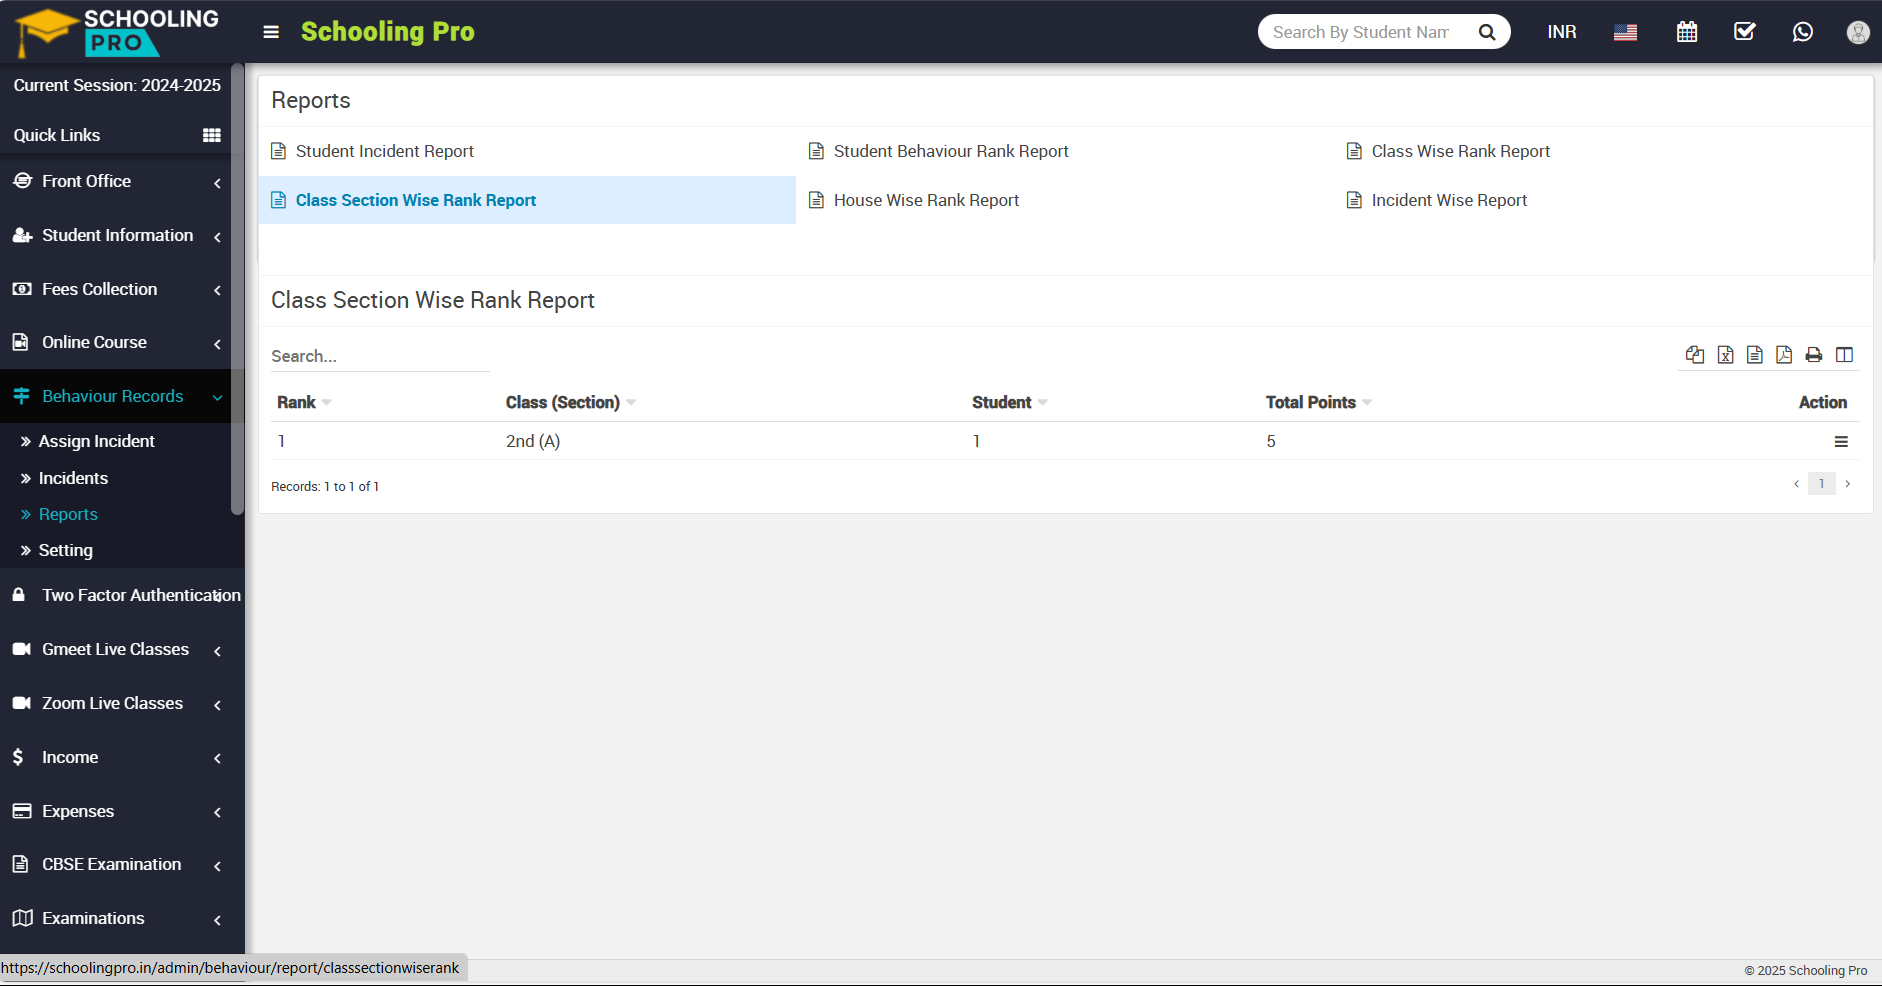This screenshot has width=1882, height=986.
Task: Click 'Records: 1 to 1 of 1' text
Action: [x=325, y=487]
